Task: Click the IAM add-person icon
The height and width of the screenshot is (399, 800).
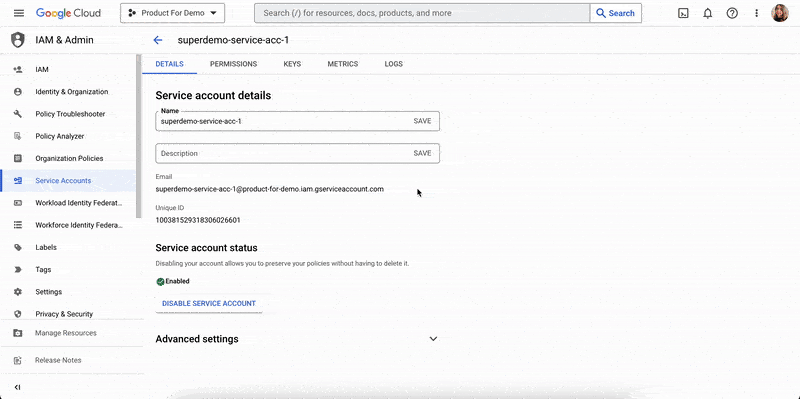Action: click(x=18, y=69)
